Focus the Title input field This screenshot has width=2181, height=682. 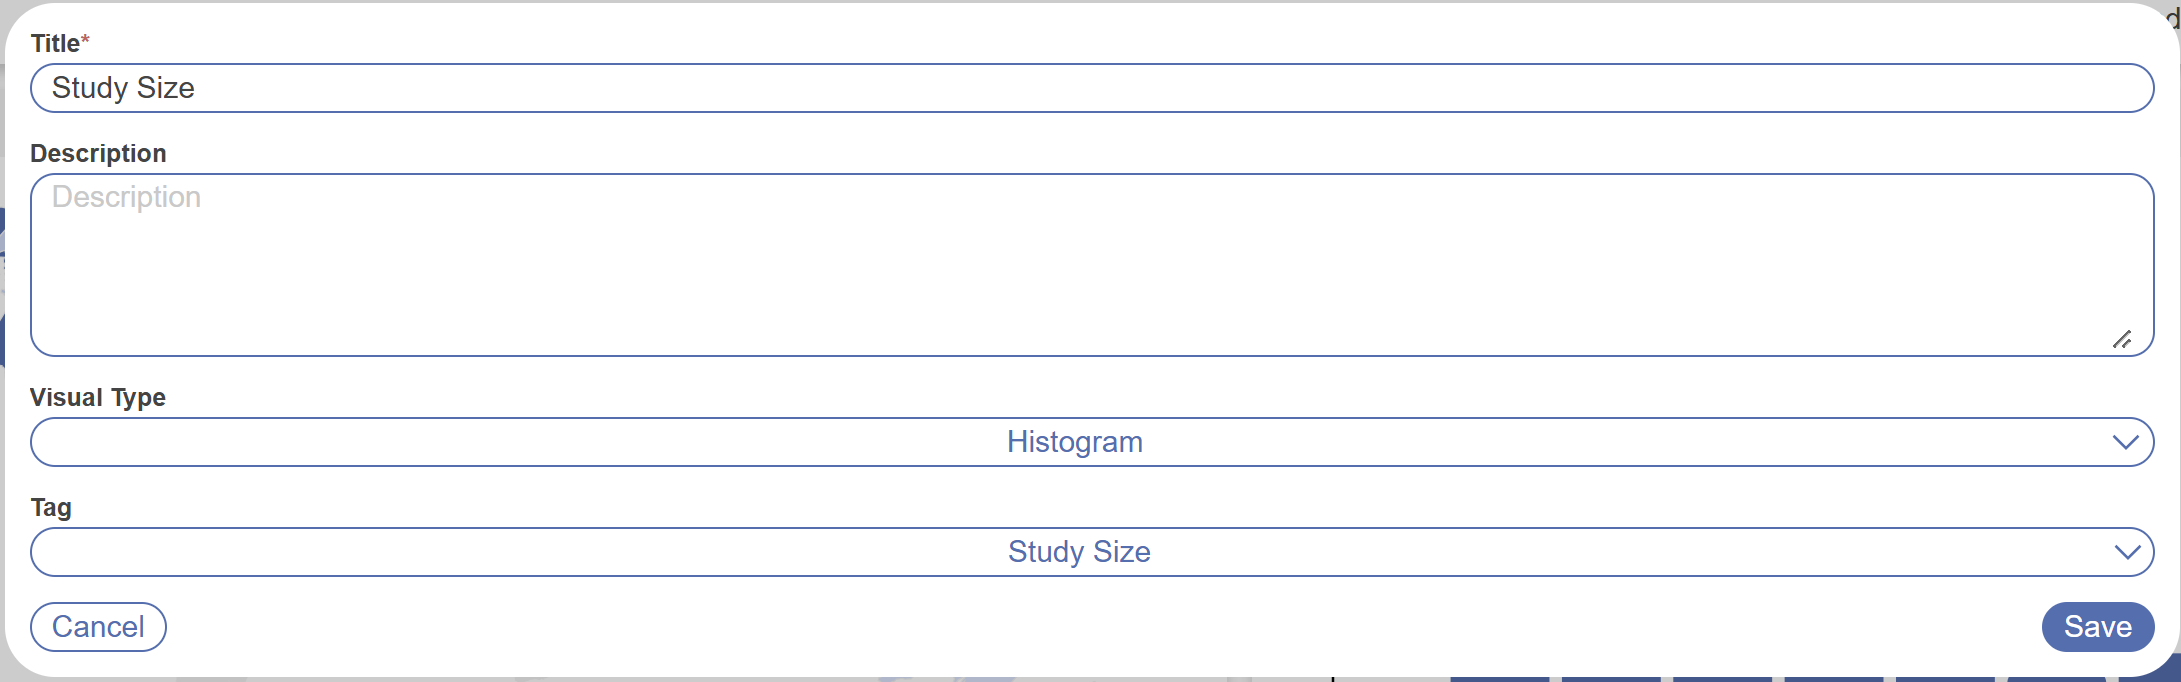tap(1092, 88)
